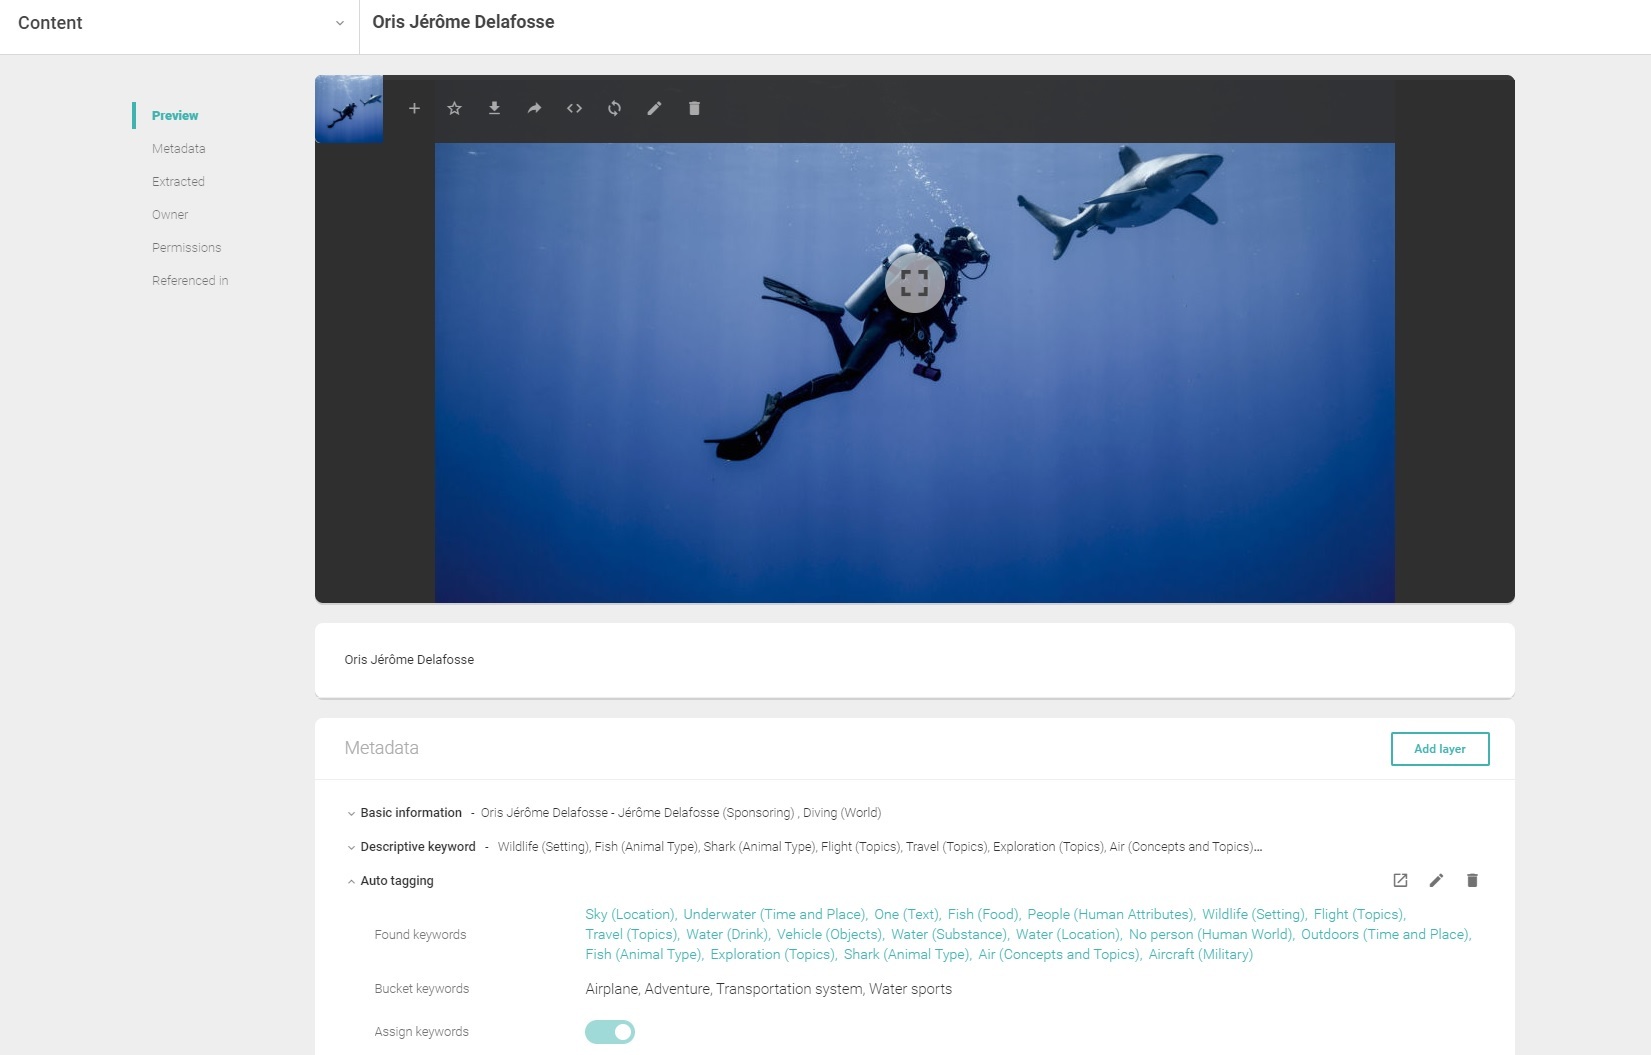The image size is (1651, 1055).
Task: Click the Vehicle (Objects) keyword link
Action: point(830,934)
